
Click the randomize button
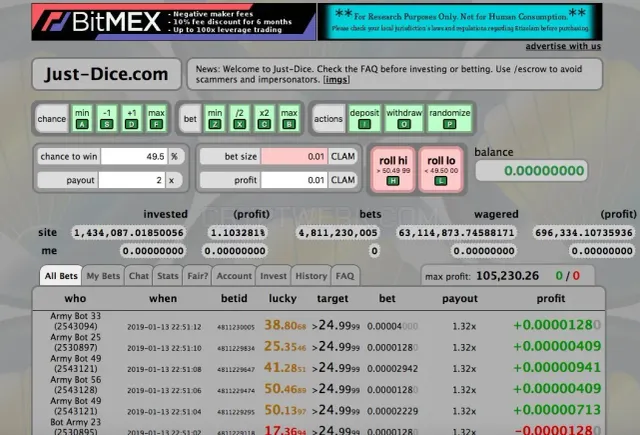[x=449, y=118]
